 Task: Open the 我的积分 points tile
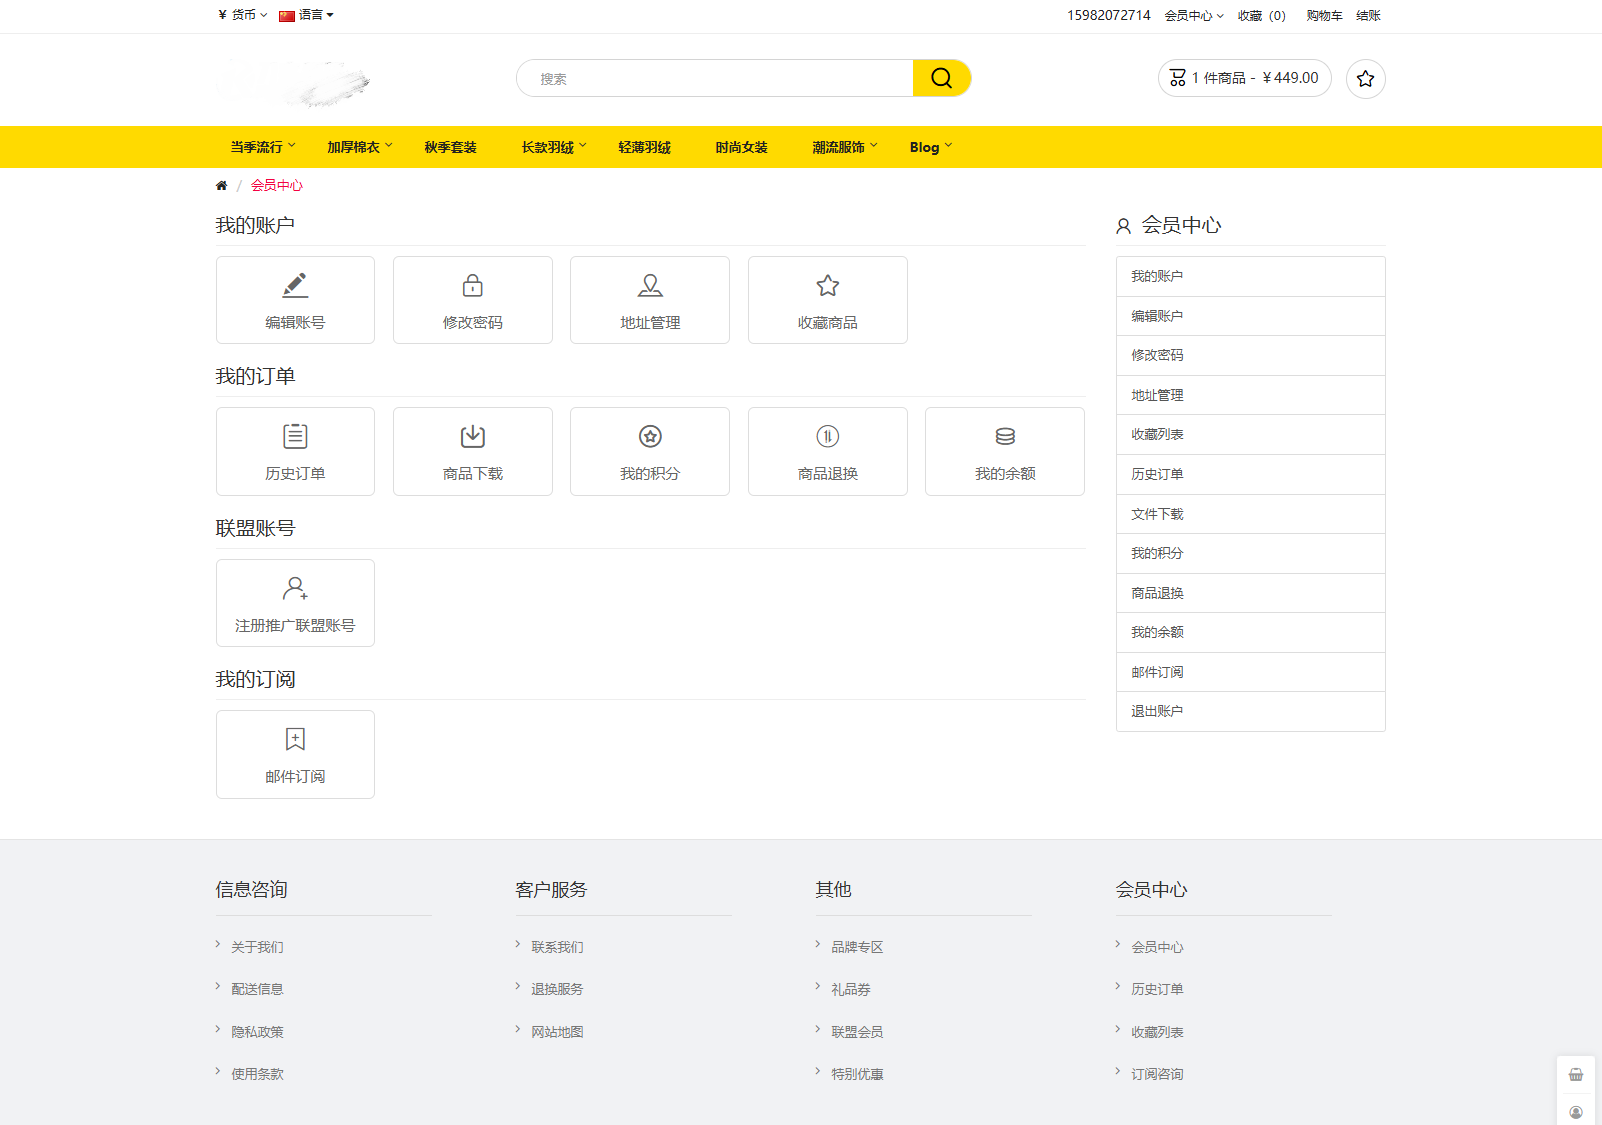click(x=650, y=451)
